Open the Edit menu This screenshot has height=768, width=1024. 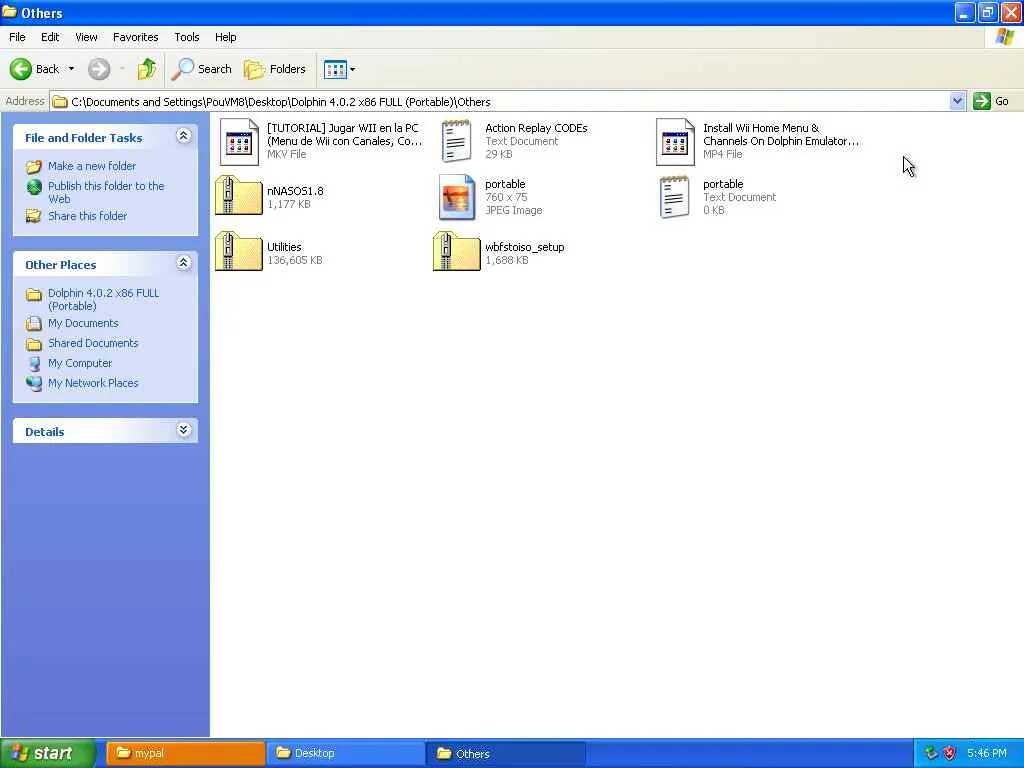[x=50, y=37]
